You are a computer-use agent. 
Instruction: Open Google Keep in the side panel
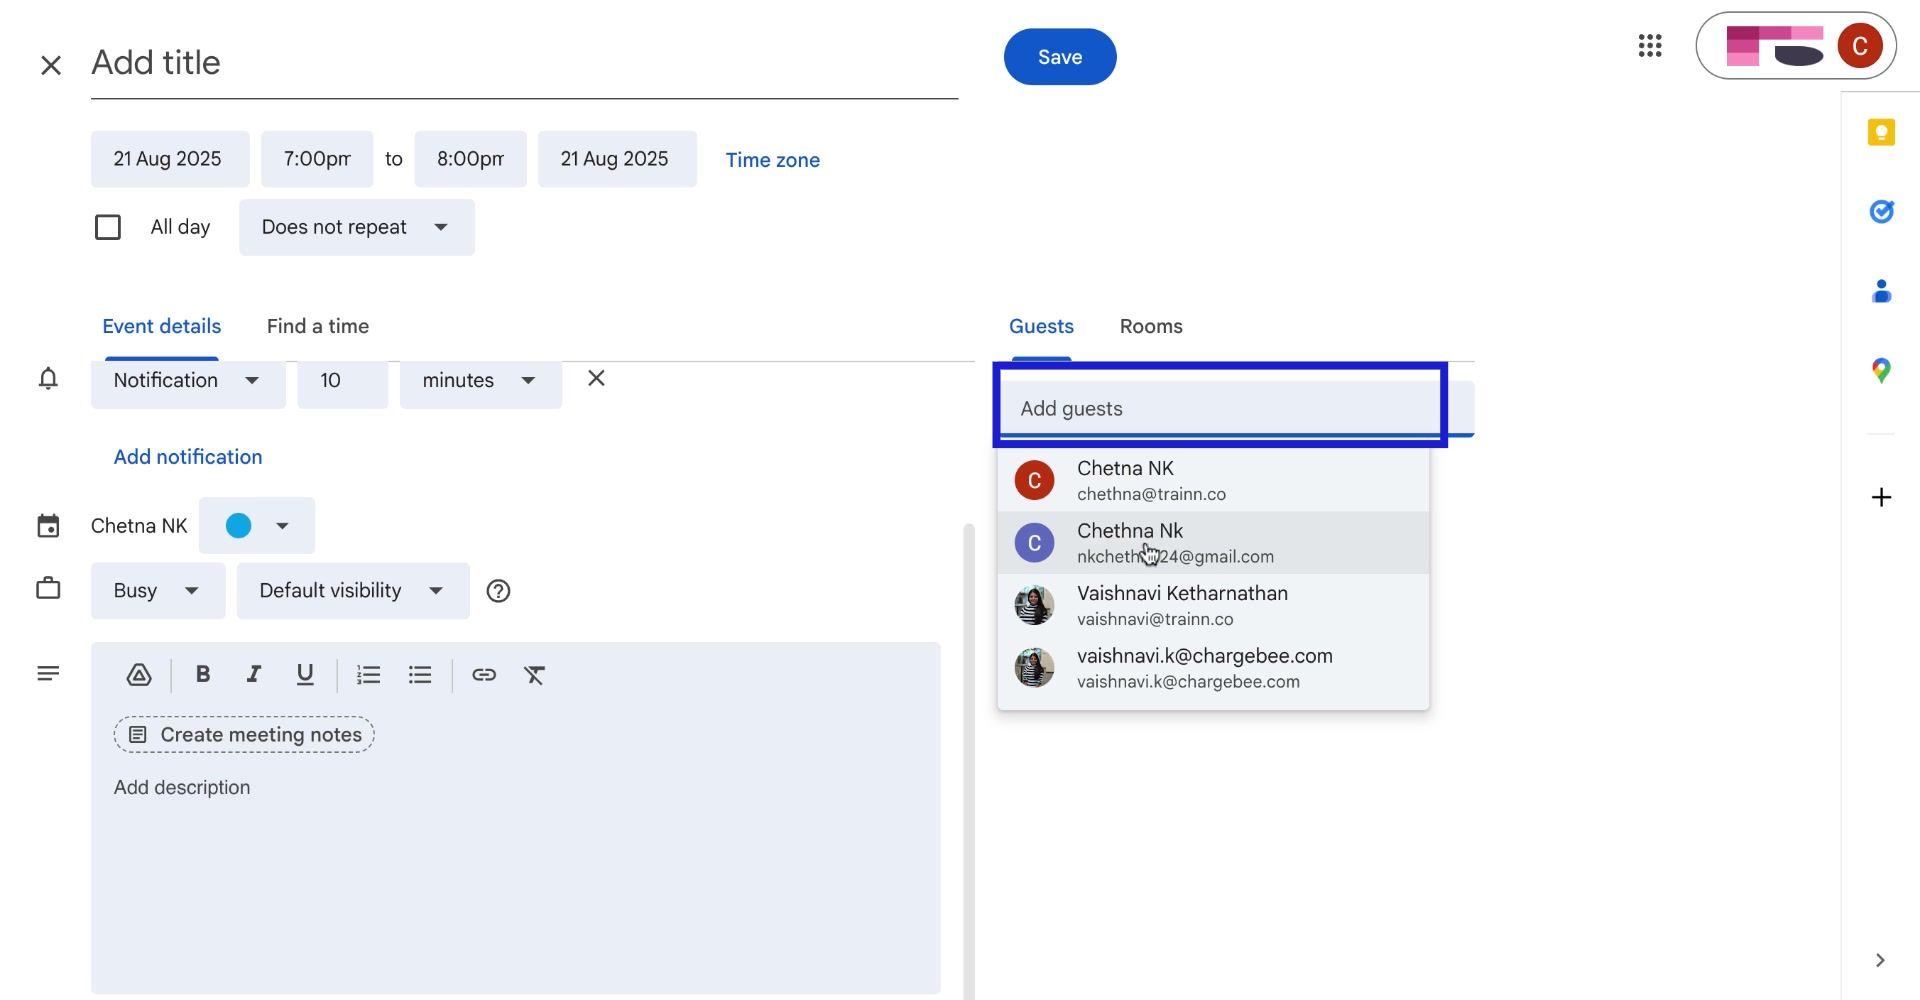(x=1882, y=131)
